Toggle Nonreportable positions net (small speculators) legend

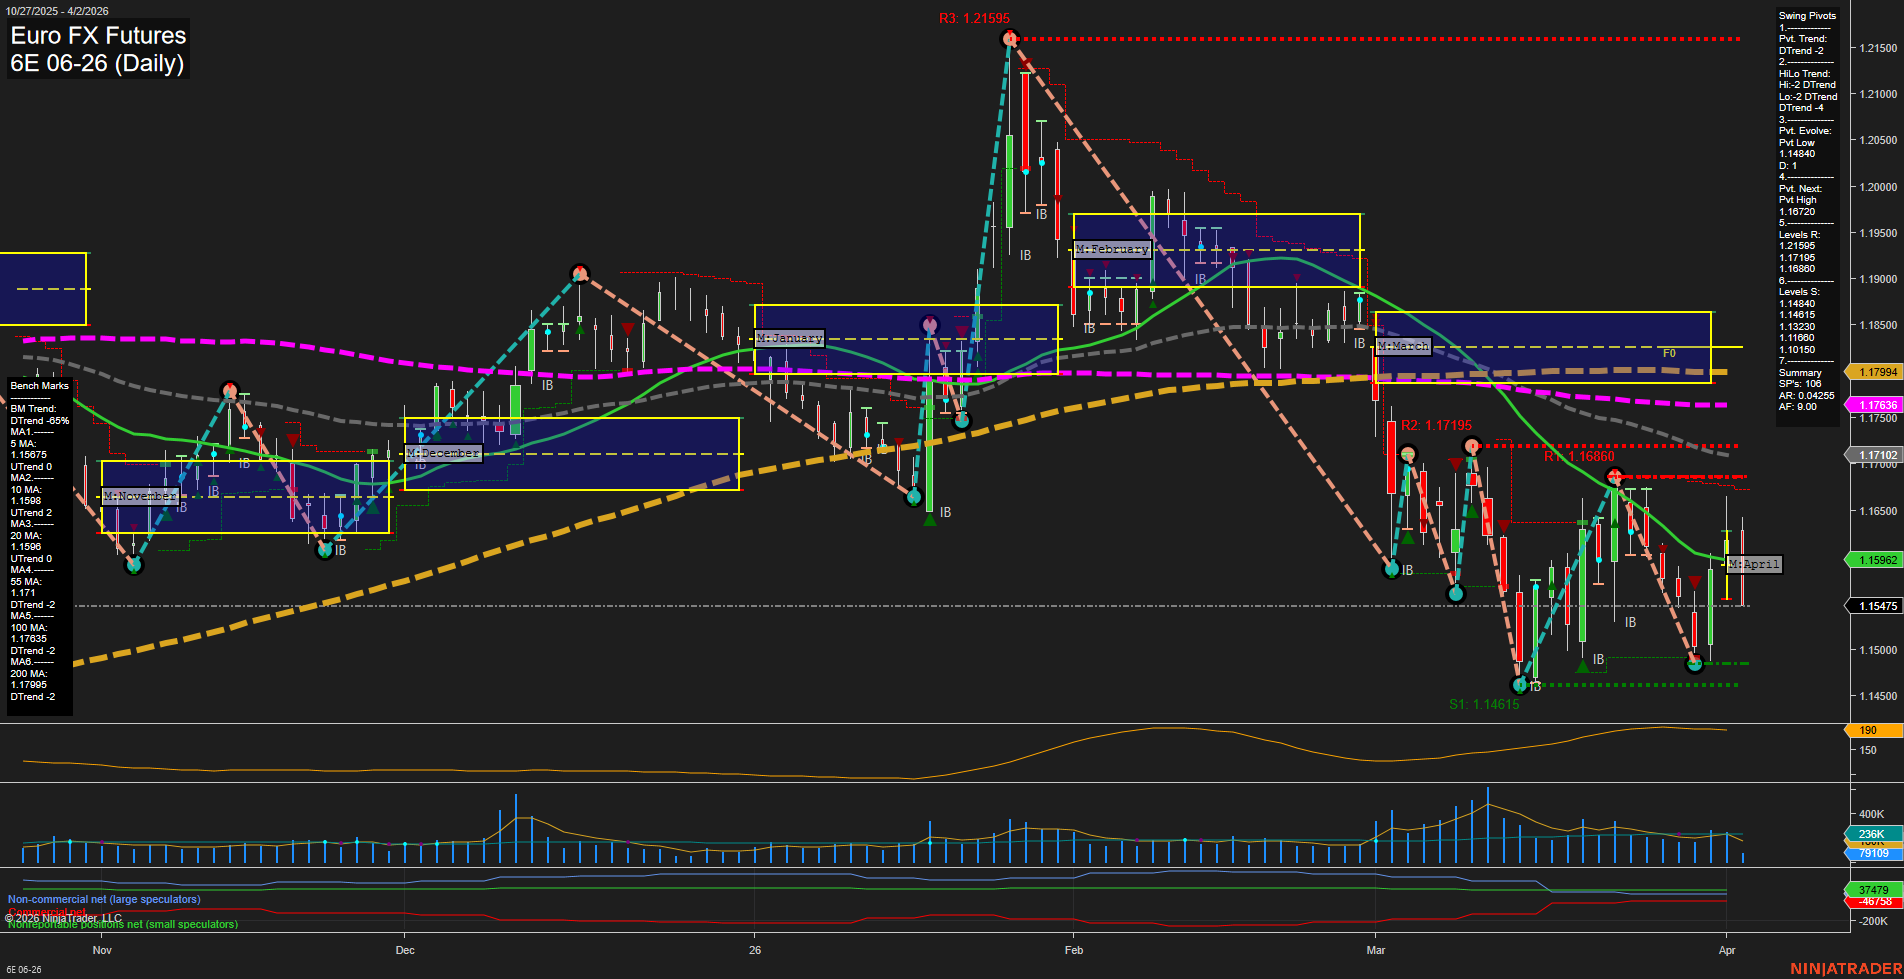coord(120,924)
